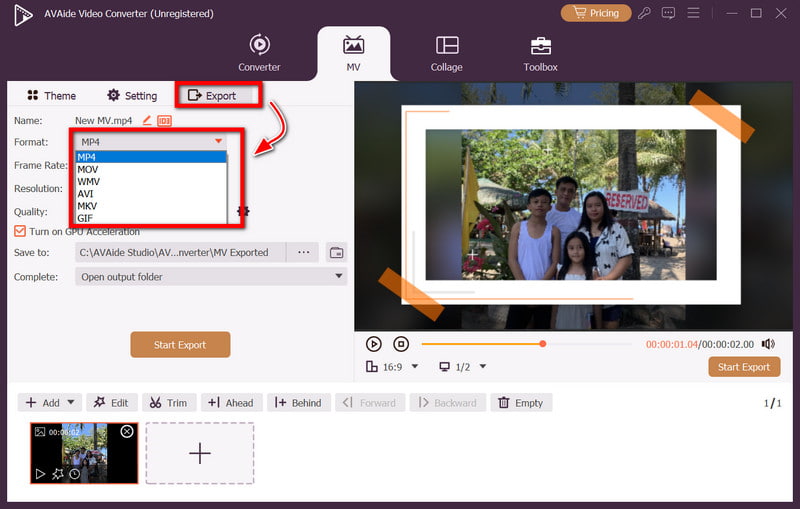This screenshot has height=509, width=800.
Task: Switch to the Collage tab
Action: [447, 53]
